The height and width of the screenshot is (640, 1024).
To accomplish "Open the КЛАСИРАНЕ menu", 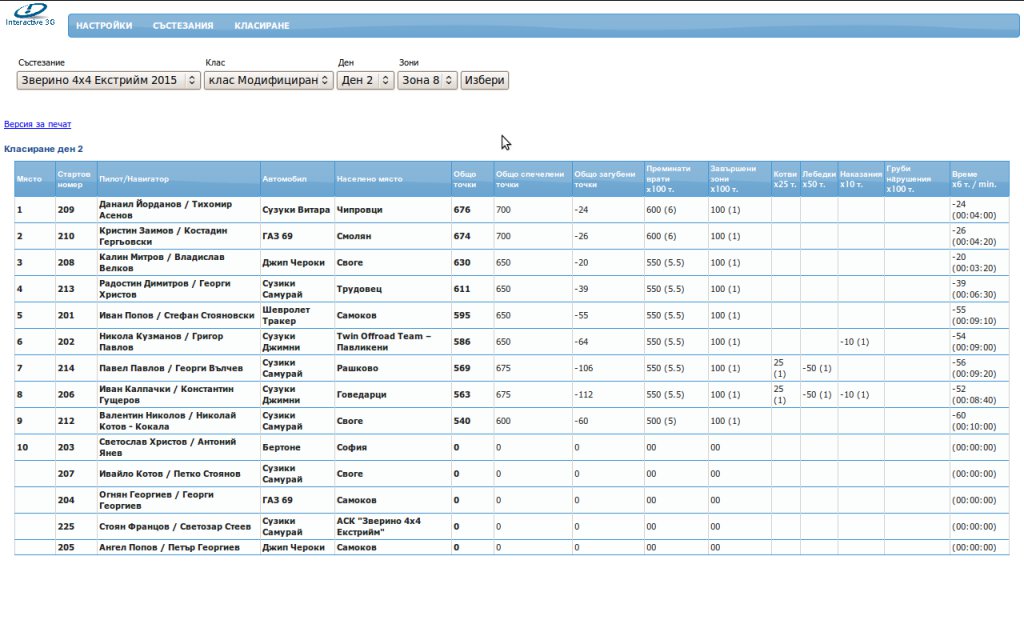I will (x=262, y=26).
